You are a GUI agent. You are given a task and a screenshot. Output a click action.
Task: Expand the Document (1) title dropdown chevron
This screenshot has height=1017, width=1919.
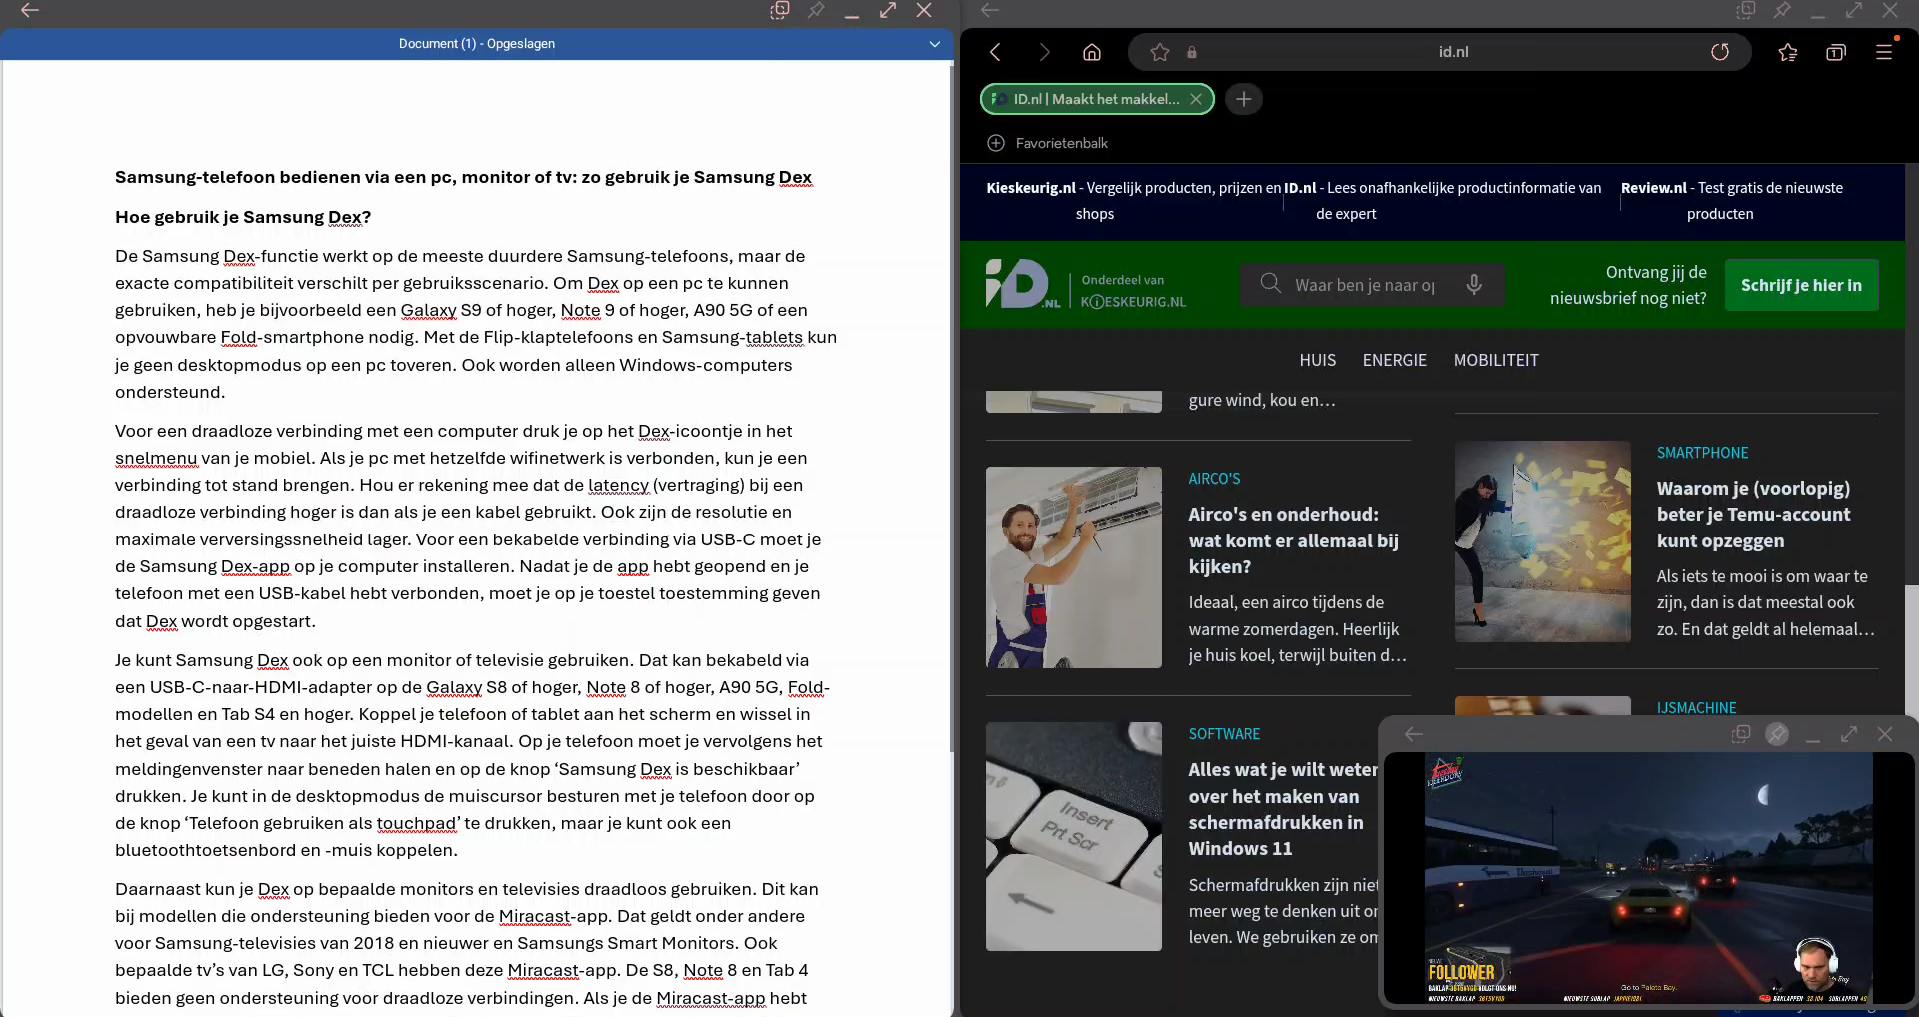[x=933, y=44]
